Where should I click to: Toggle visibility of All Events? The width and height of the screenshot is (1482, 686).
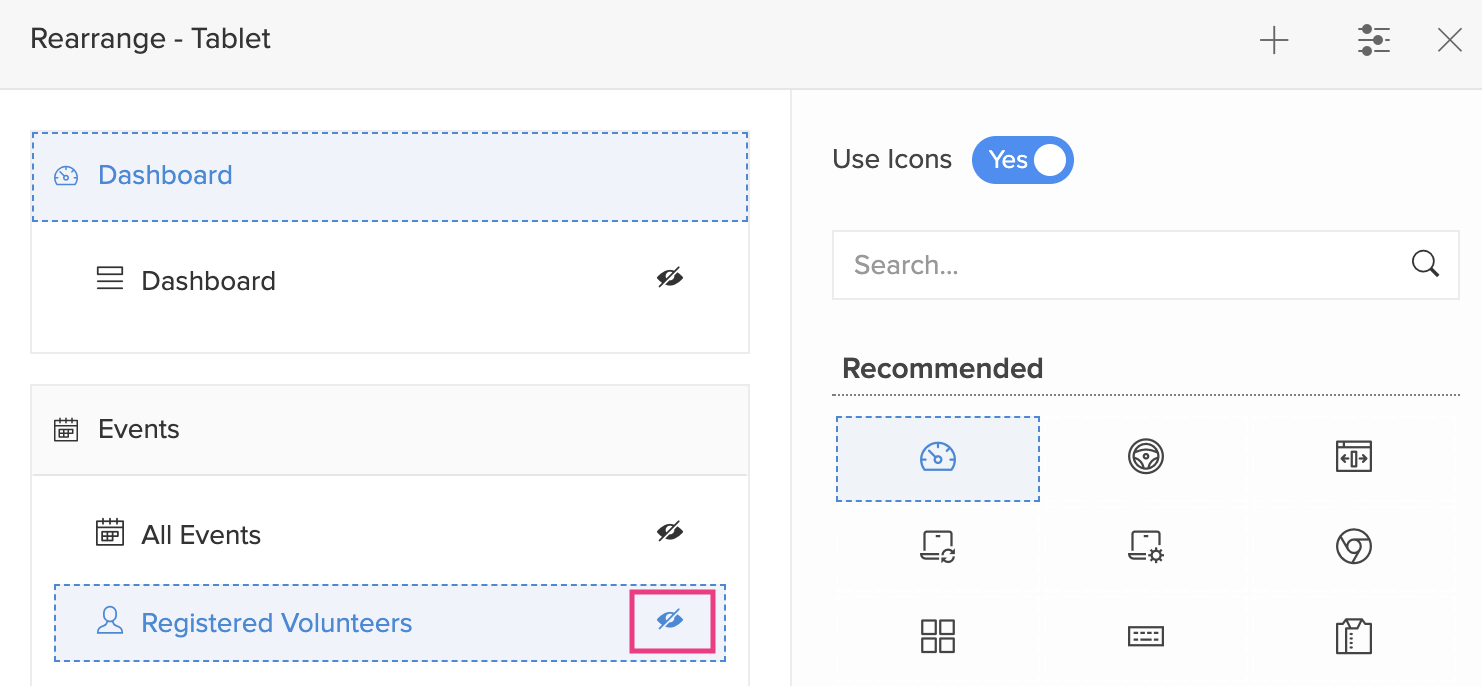pos(670,532)
